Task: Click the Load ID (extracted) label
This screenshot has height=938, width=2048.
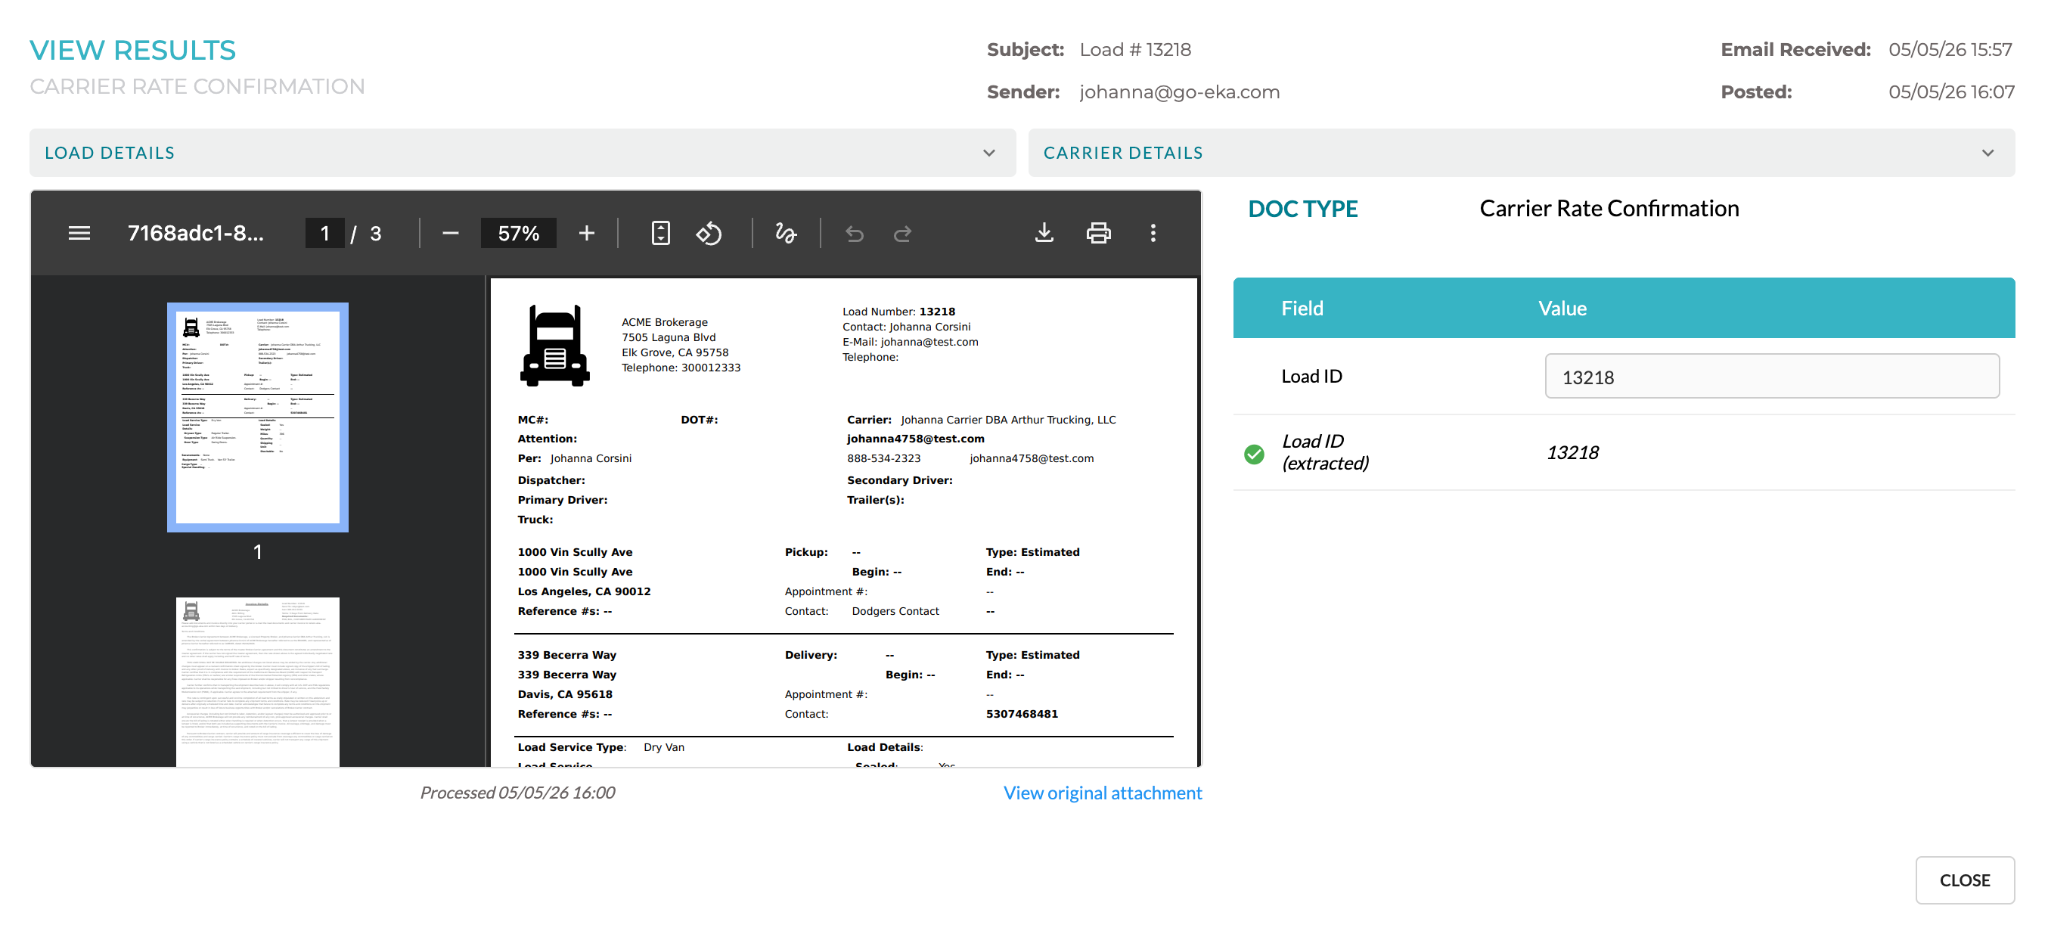Action: click(x=1326, y=452)
